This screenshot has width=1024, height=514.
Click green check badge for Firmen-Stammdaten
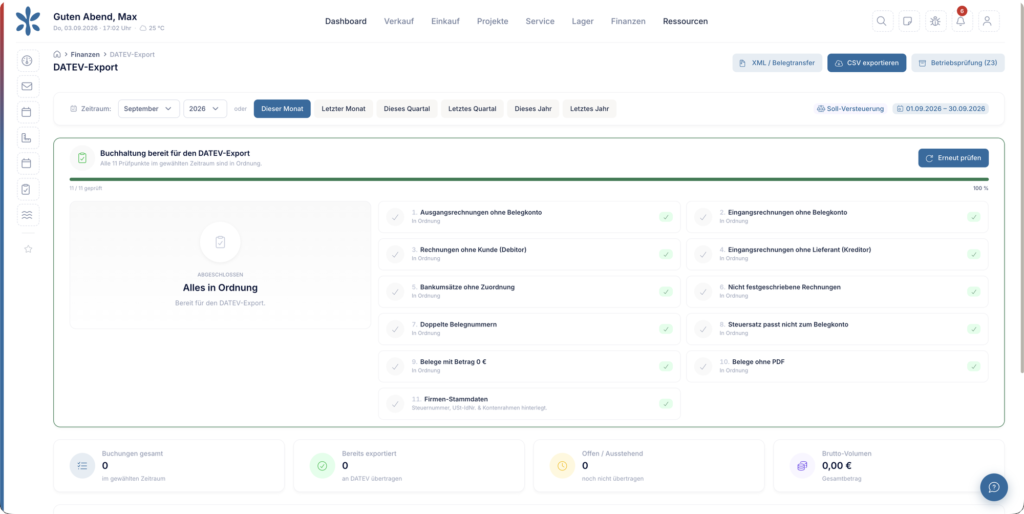(x=665, y=404)
